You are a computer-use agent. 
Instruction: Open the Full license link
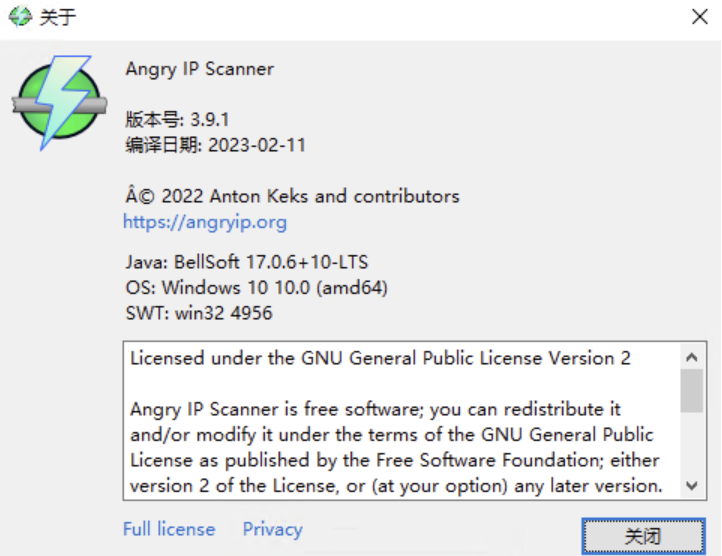tap(169, 529)
